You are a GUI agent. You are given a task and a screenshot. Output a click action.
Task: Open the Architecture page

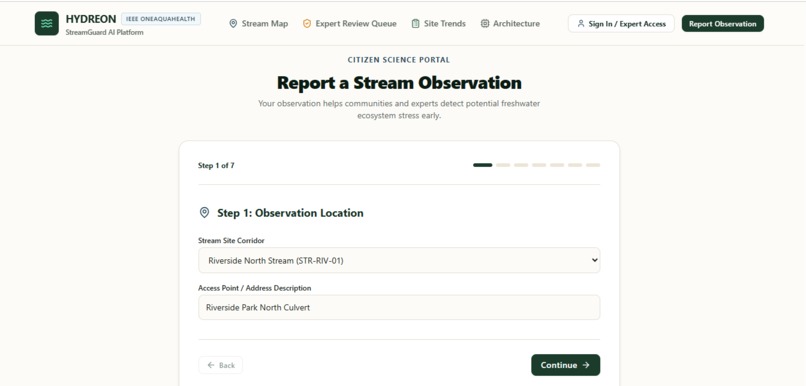coord(510,24)
